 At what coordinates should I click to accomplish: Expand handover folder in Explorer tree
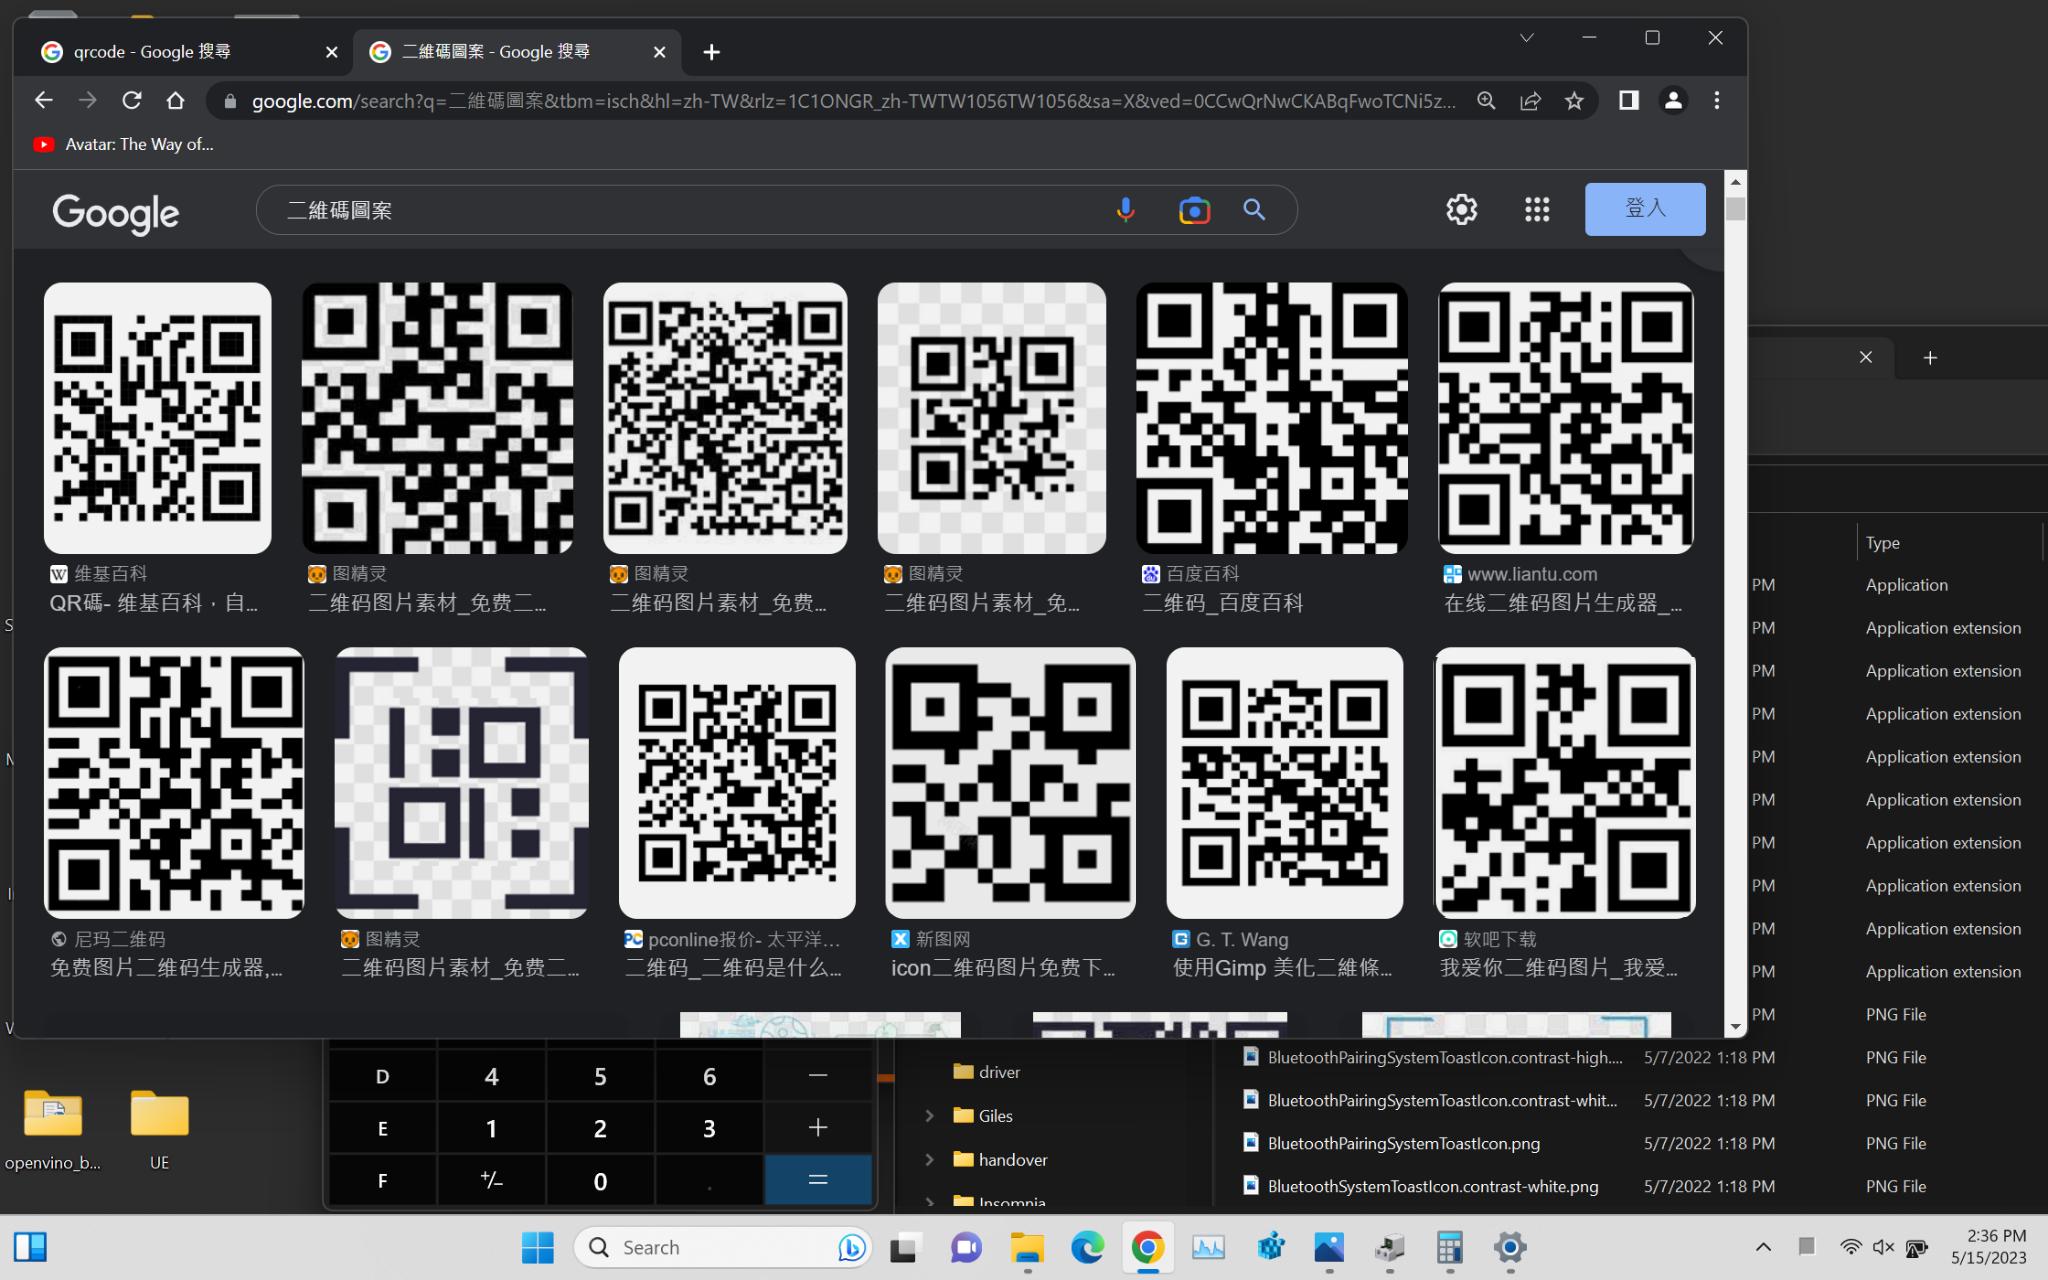929,1160
